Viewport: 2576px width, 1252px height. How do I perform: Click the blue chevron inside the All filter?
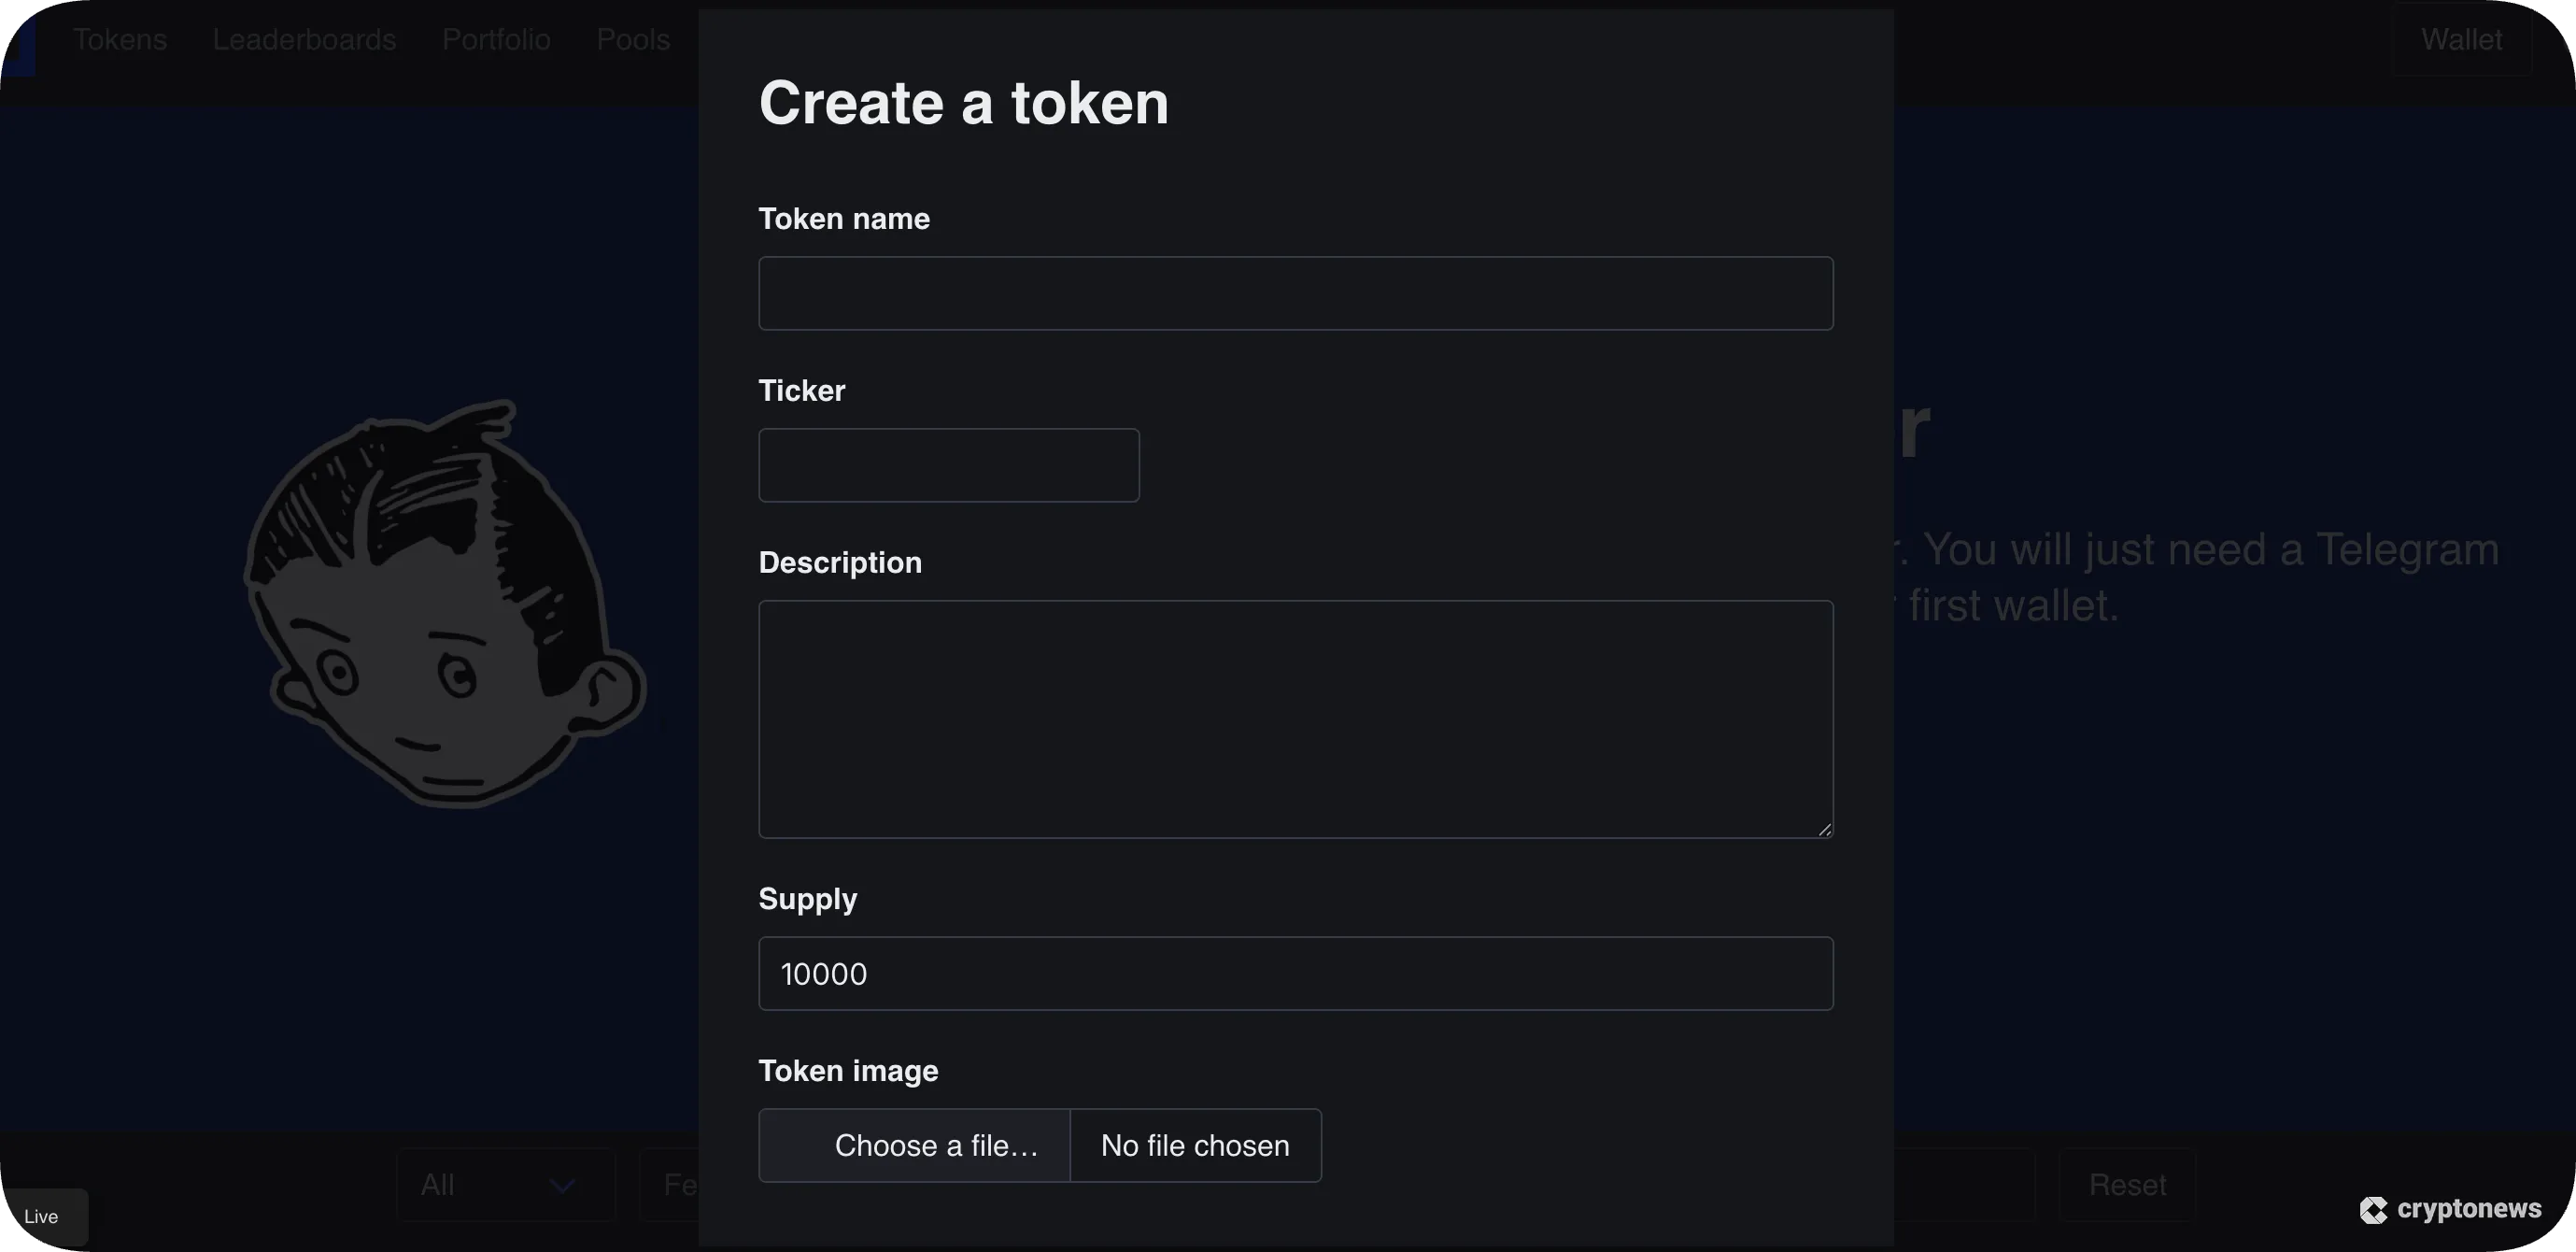pyautogui.click(x=563, y=1185)
